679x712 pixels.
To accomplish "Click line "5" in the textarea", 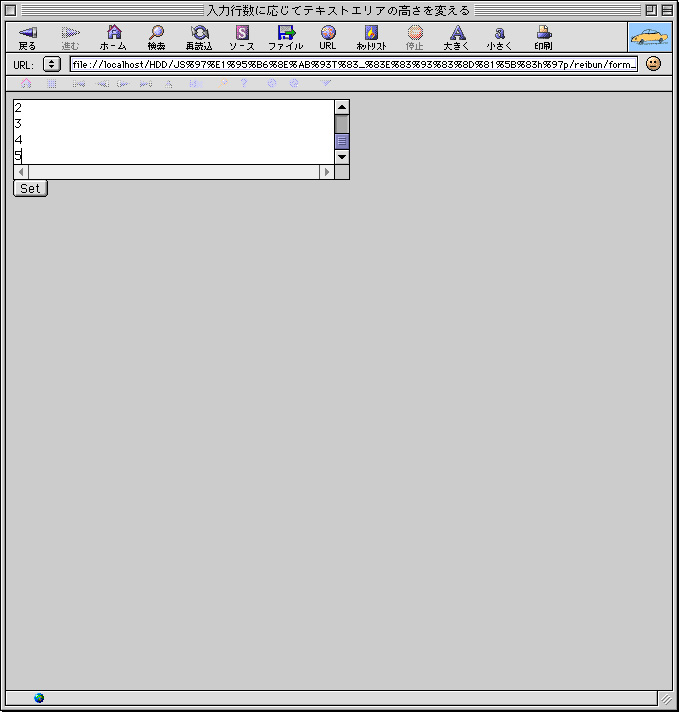I will [18, 156].
